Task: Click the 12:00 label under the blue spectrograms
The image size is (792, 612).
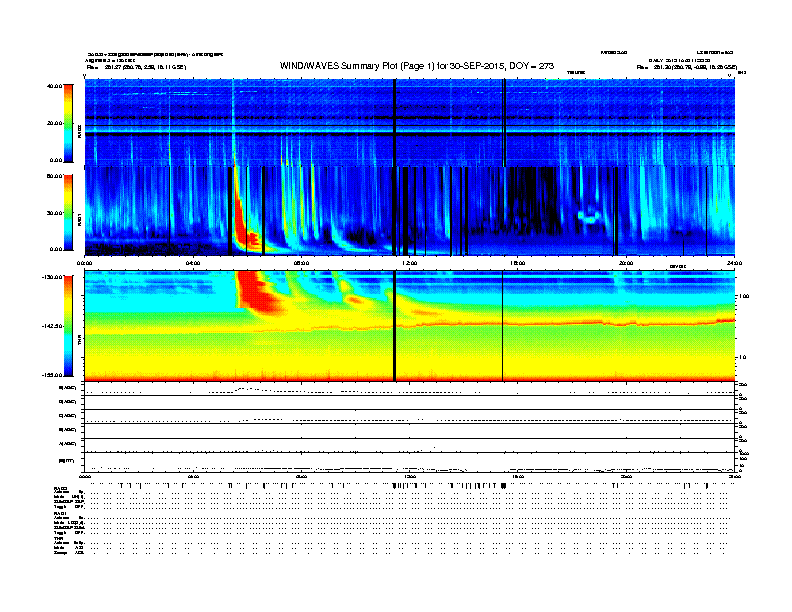Action: 410,263
